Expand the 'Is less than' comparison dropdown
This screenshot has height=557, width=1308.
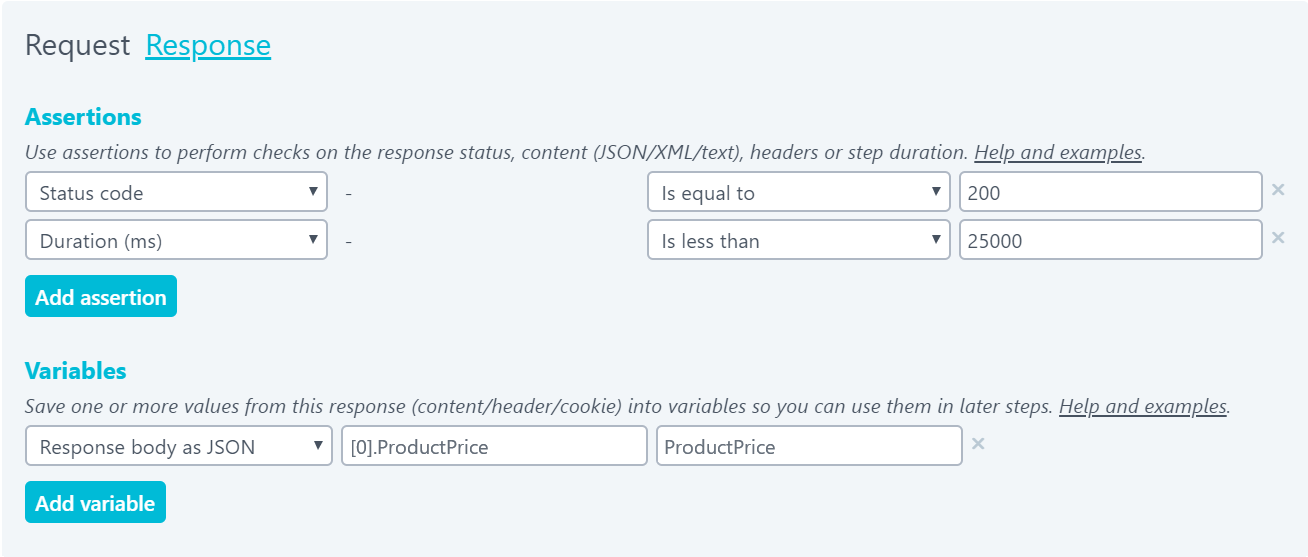tap(799, 240)
